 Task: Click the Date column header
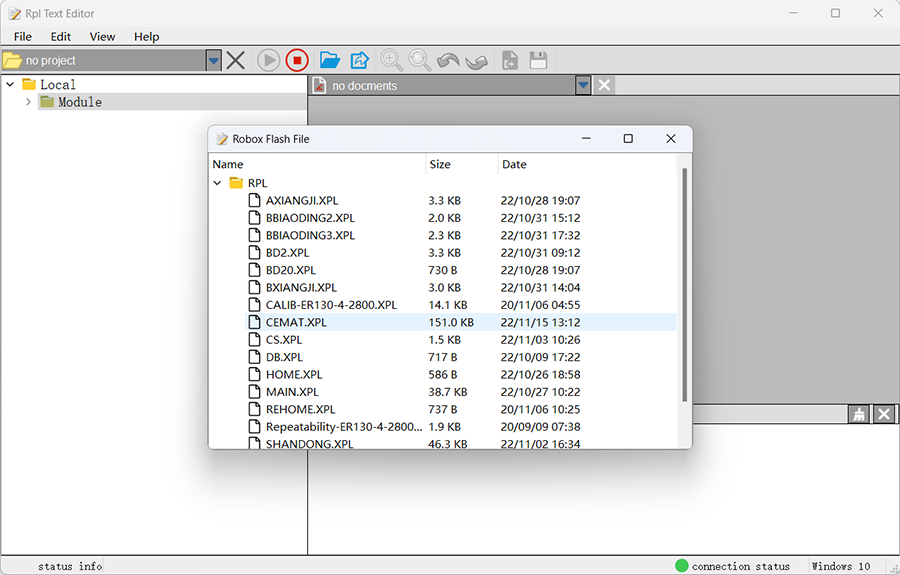[514, 164]
